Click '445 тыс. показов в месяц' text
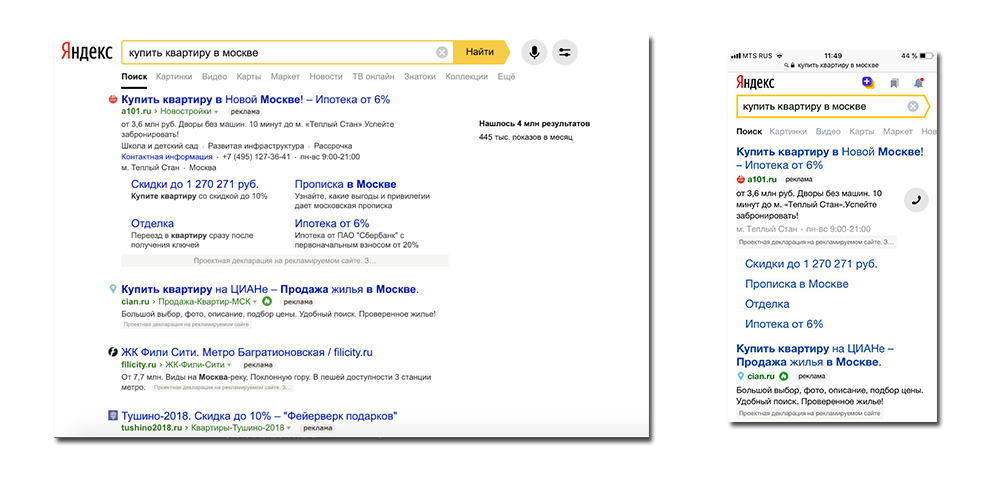1000x479 pixels. pyautogui.click(x=526, y=137)
